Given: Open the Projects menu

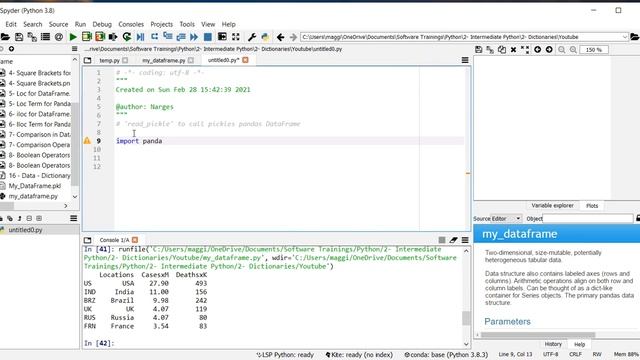Looking at the screenshot, I should (161, 24).
